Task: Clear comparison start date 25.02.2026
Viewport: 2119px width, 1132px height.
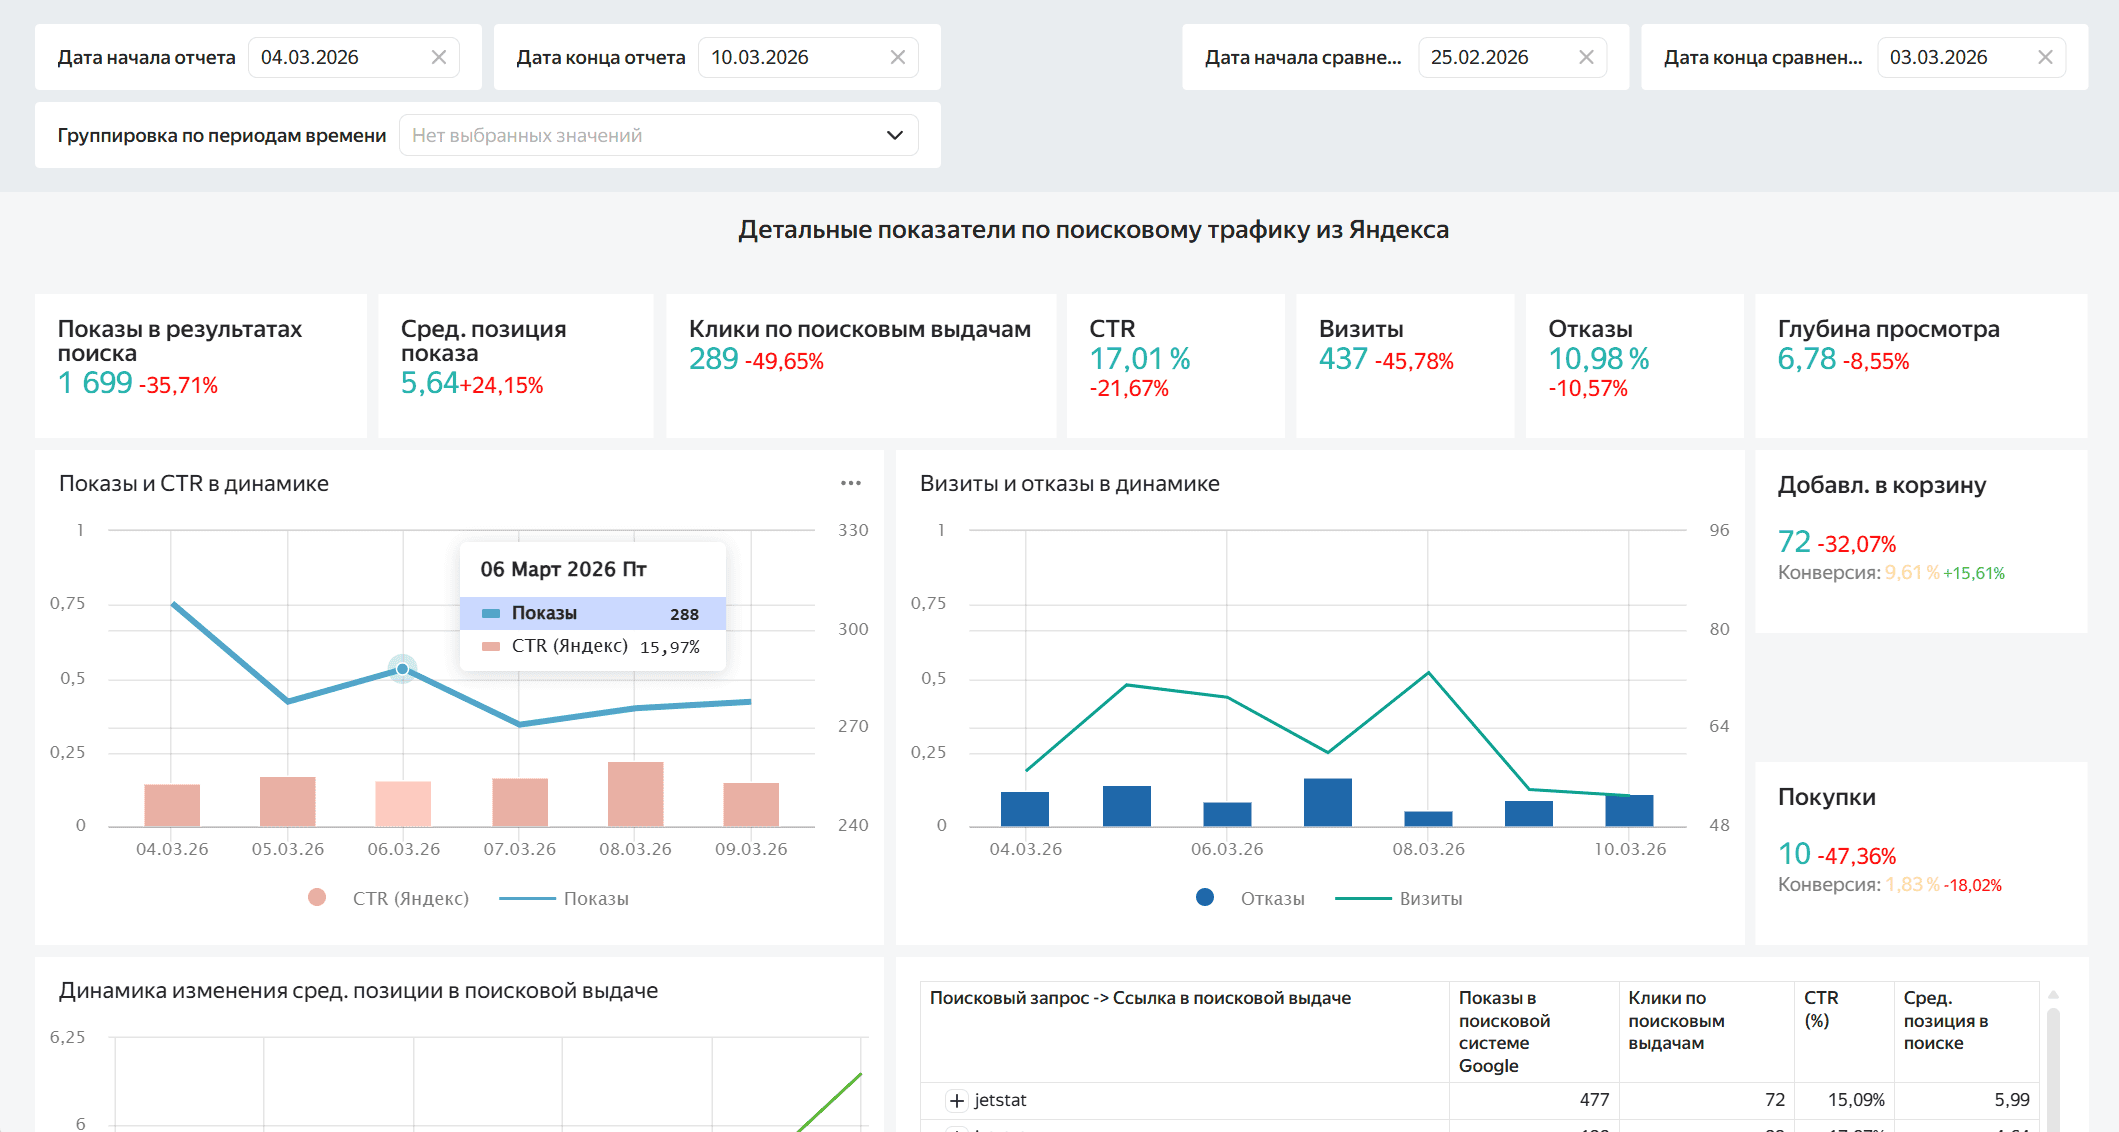Action: [1585, 58]
